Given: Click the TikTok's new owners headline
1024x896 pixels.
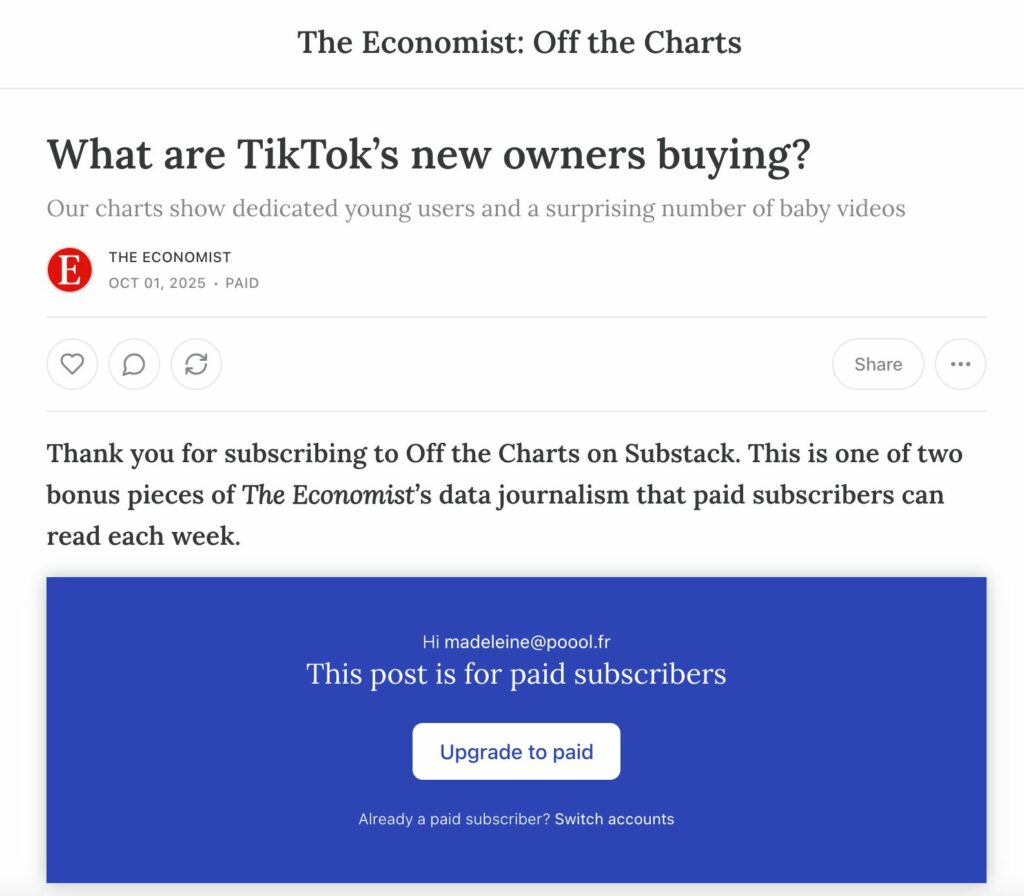Looking at the screenshot, I should coord(428,155).
